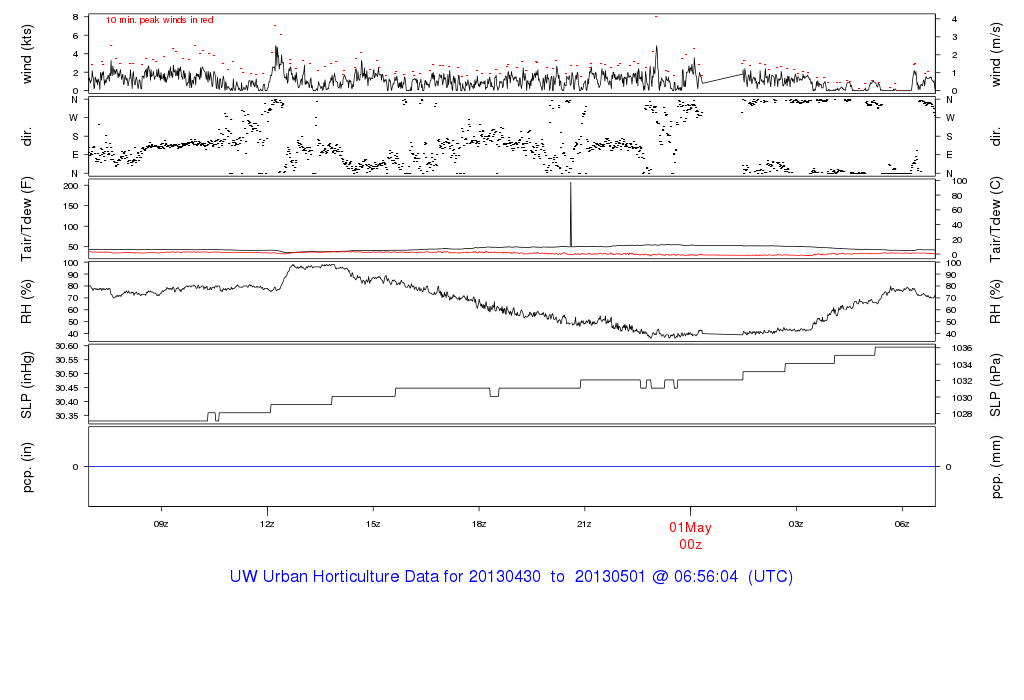Click the '1028' hPa tick value
Screen dimensions: 1024x700
[x=962, y=414]
